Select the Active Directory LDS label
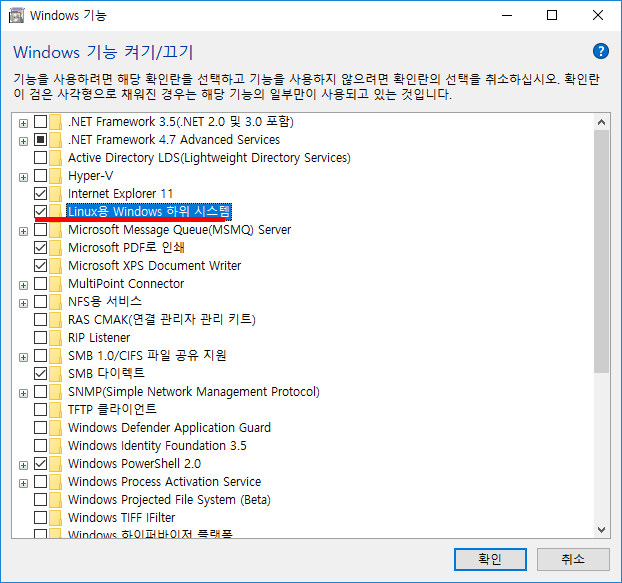 click(x=209, y=157)
